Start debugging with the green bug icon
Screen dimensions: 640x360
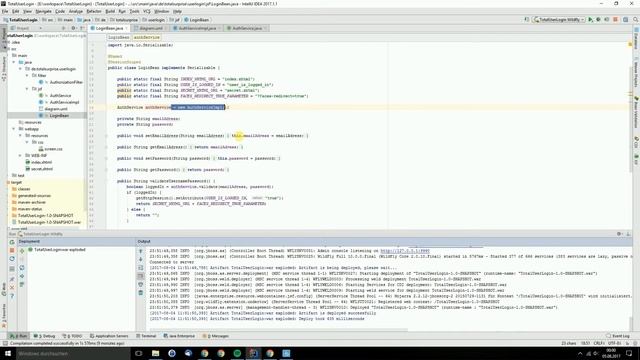598,20
